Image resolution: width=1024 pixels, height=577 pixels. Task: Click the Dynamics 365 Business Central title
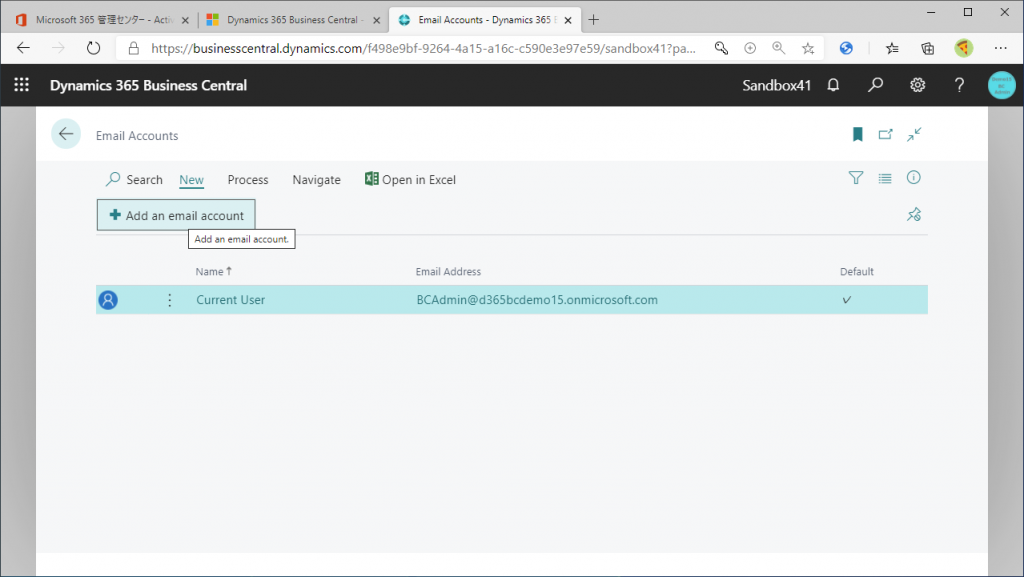point(148,86)
